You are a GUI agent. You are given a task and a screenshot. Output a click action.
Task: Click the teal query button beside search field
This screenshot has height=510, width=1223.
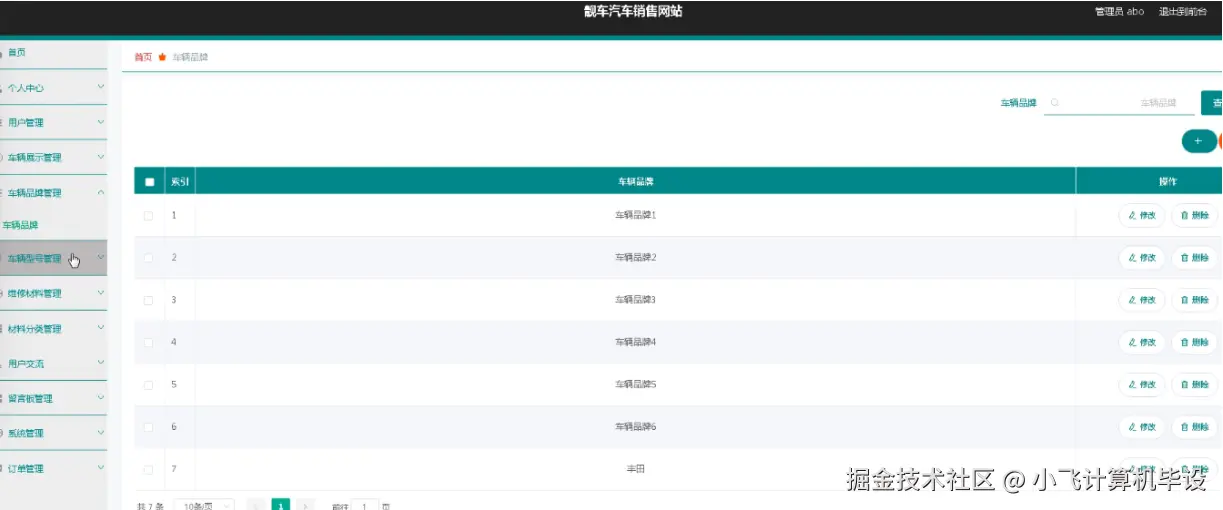pyautogui.click(x=1212, y=103)
